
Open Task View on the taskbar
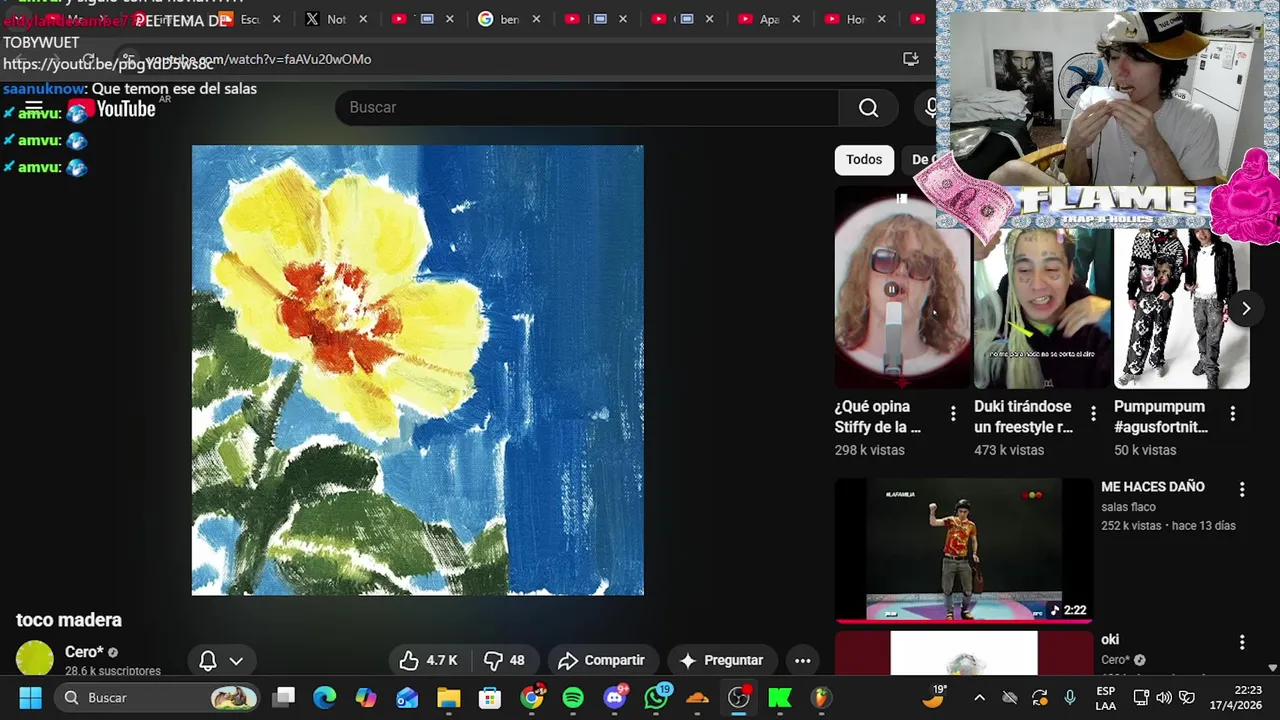(x=285, y=697)
